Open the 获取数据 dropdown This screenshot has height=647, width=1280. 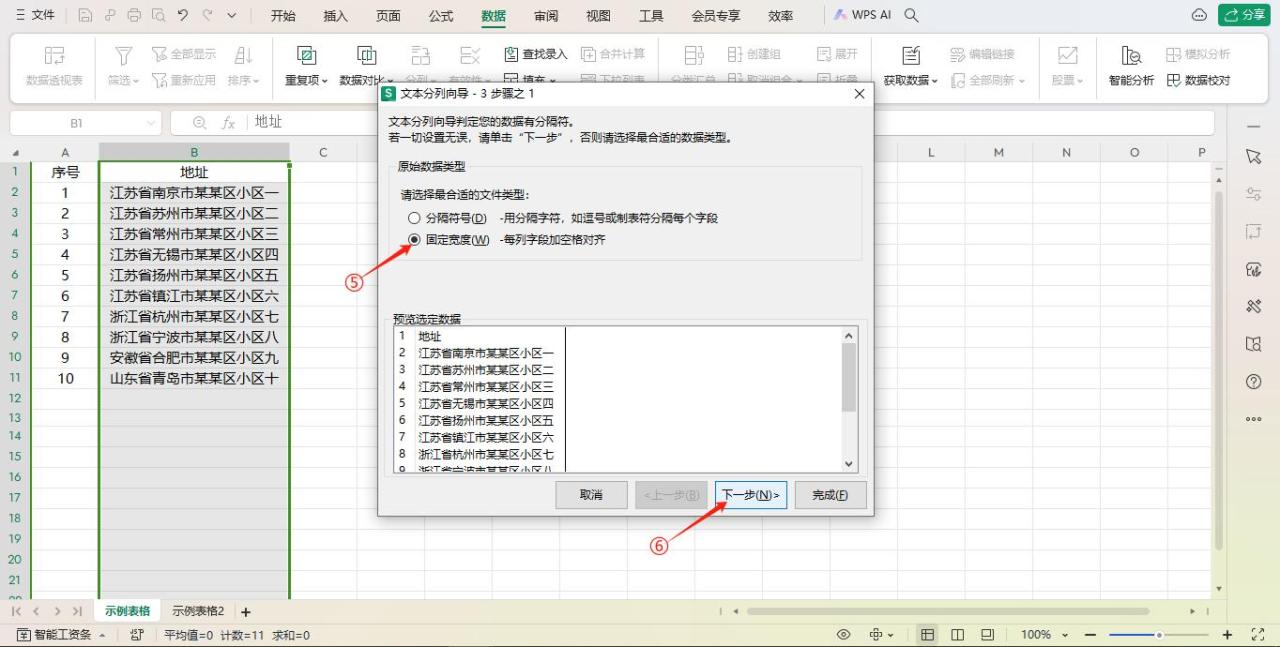(x=910, y=66)
